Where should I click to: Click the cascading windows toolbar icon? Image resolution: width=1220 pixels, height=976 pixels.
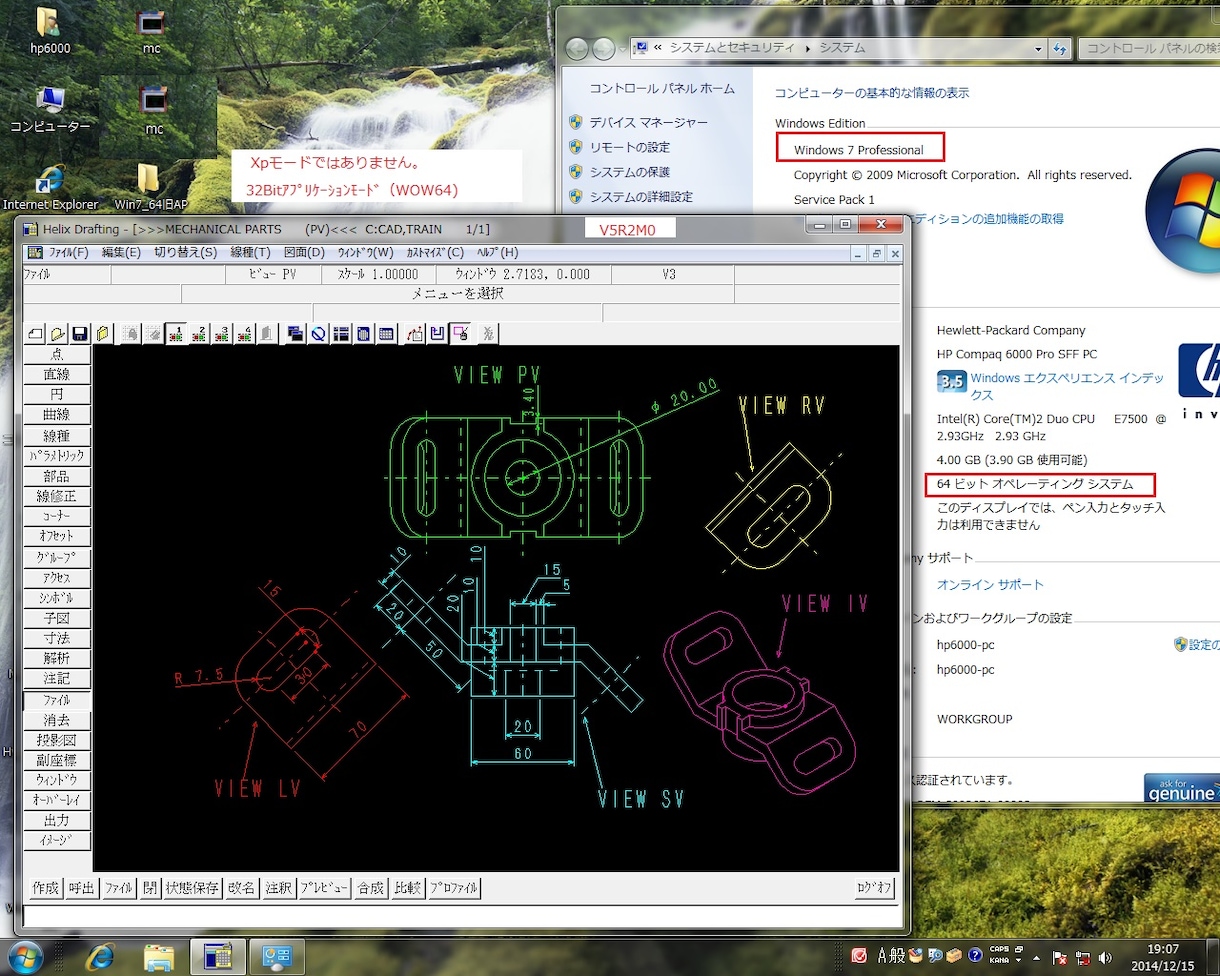click(x=296, y=334)
